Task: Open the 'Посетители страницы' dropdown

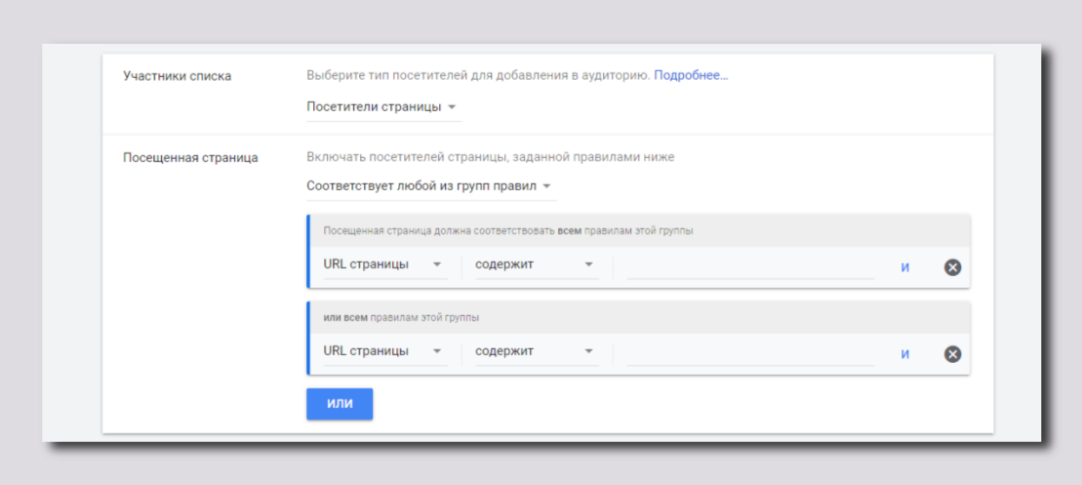Action: (383, 108)
